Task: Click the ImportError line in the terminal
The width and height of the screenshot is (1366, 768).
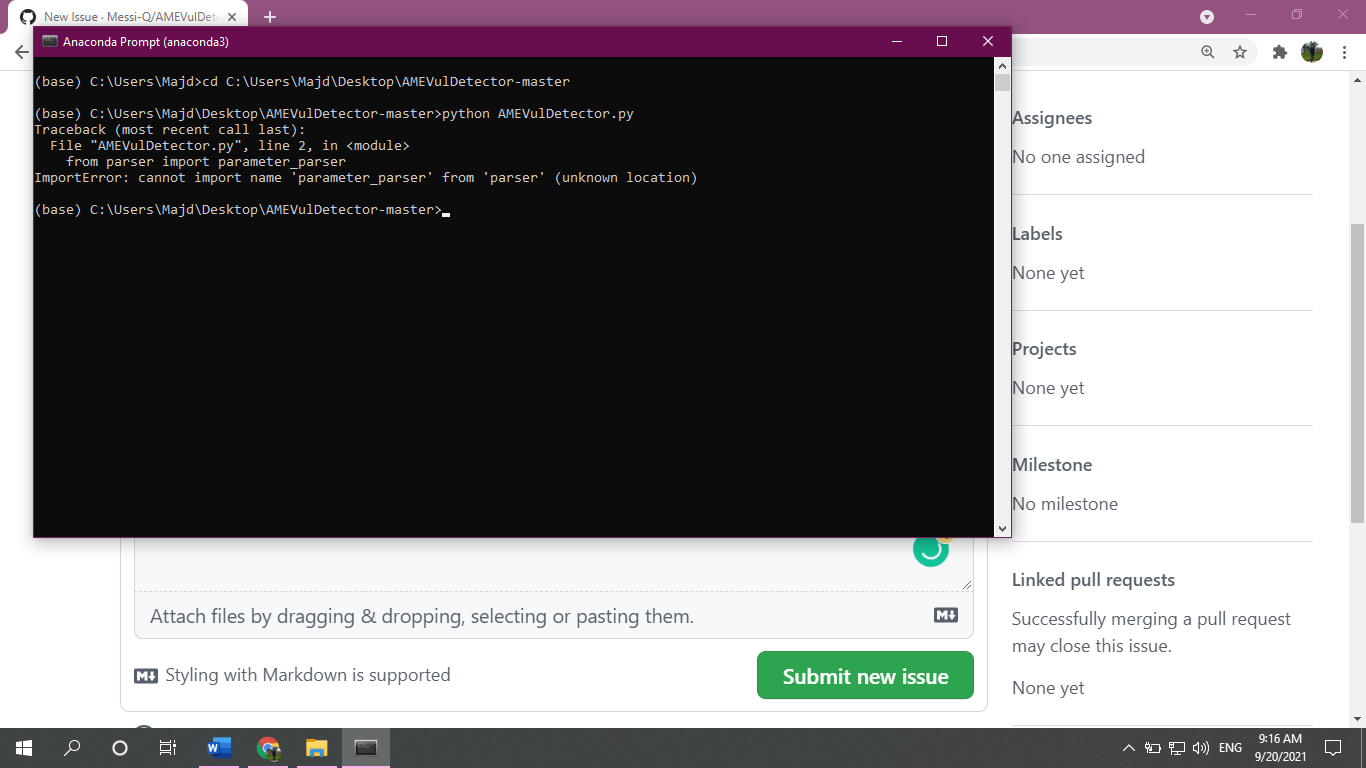Action: 365,178
